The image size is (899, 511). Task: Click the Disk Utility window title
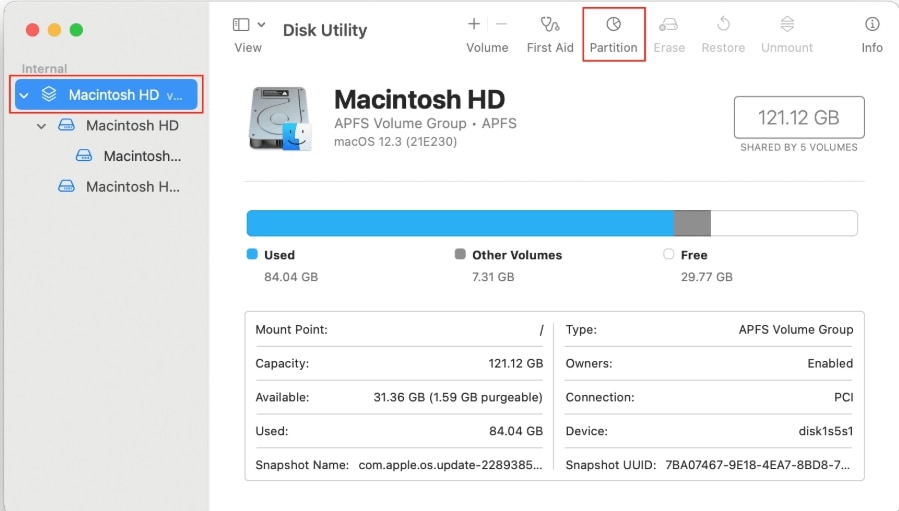[x=325, y=30]
